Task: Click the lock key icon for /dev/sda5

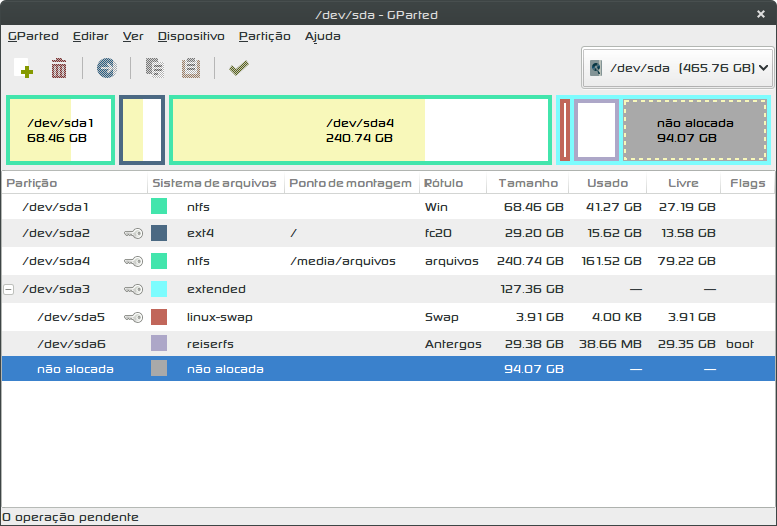Action: (x=133, y=317)
